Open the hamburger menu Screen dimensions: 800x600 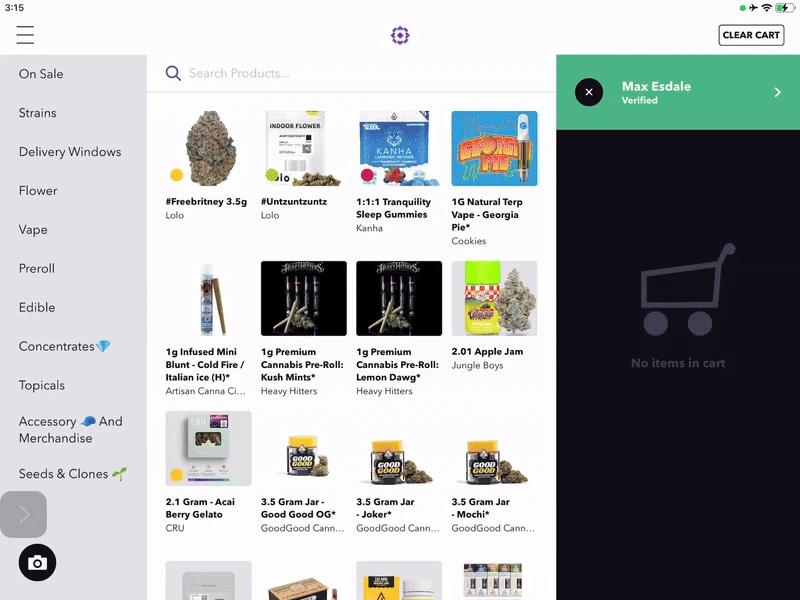[x=25, y=35]
